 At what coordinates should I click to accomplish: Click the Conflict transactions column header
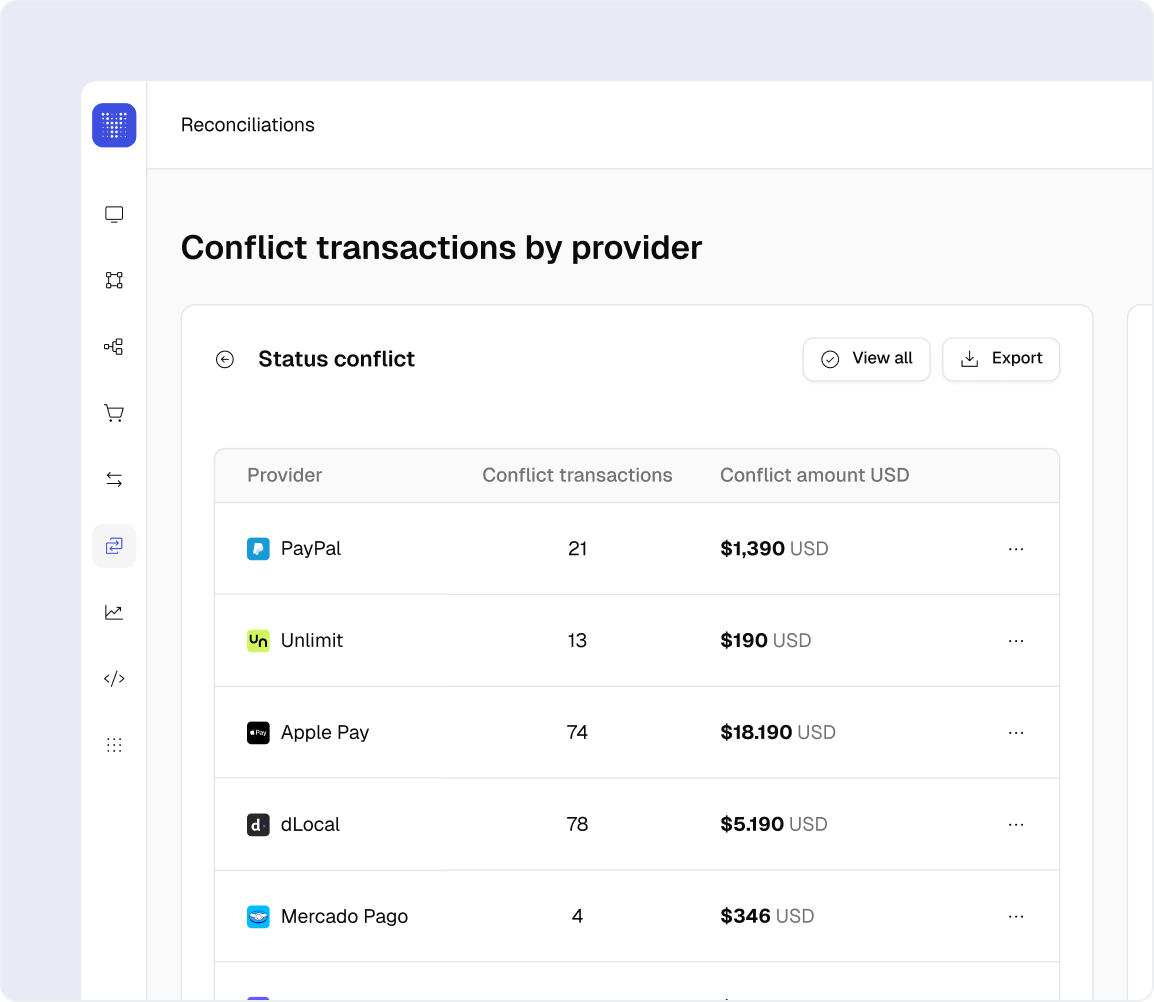click(577, 476)
